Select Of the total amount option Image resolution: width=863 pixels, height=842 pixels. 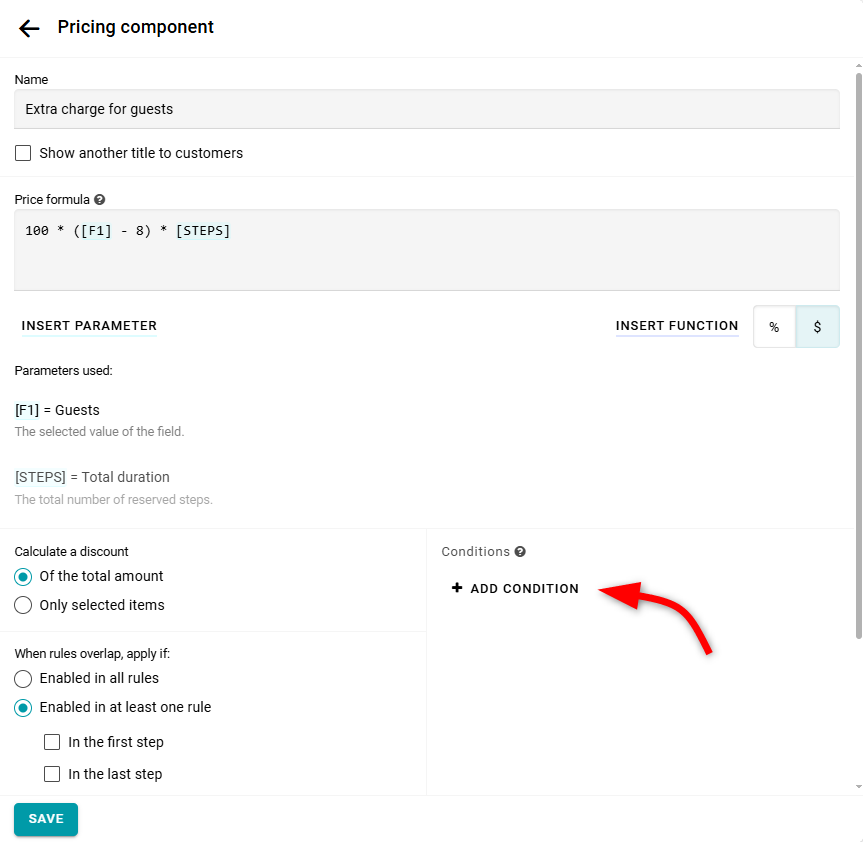(x=23, y=577)
